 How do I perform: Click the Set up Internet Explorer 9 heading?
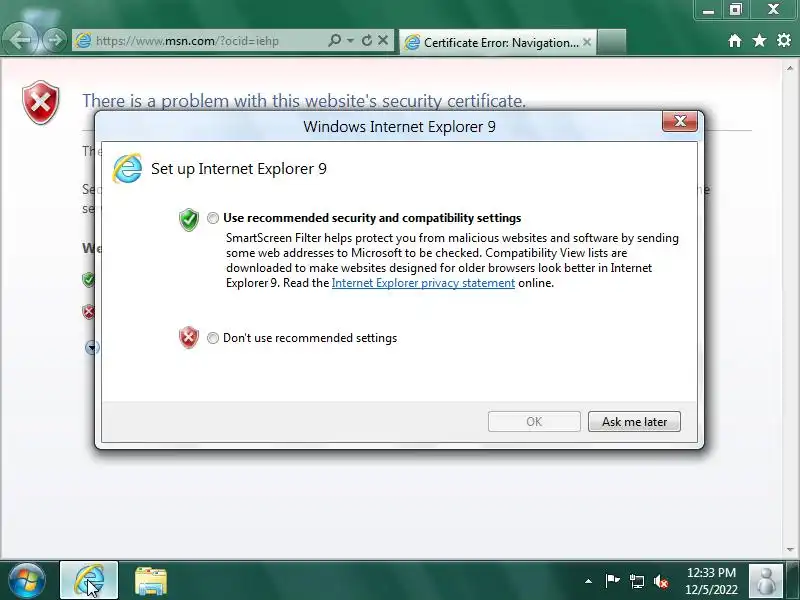coord(239,169)
